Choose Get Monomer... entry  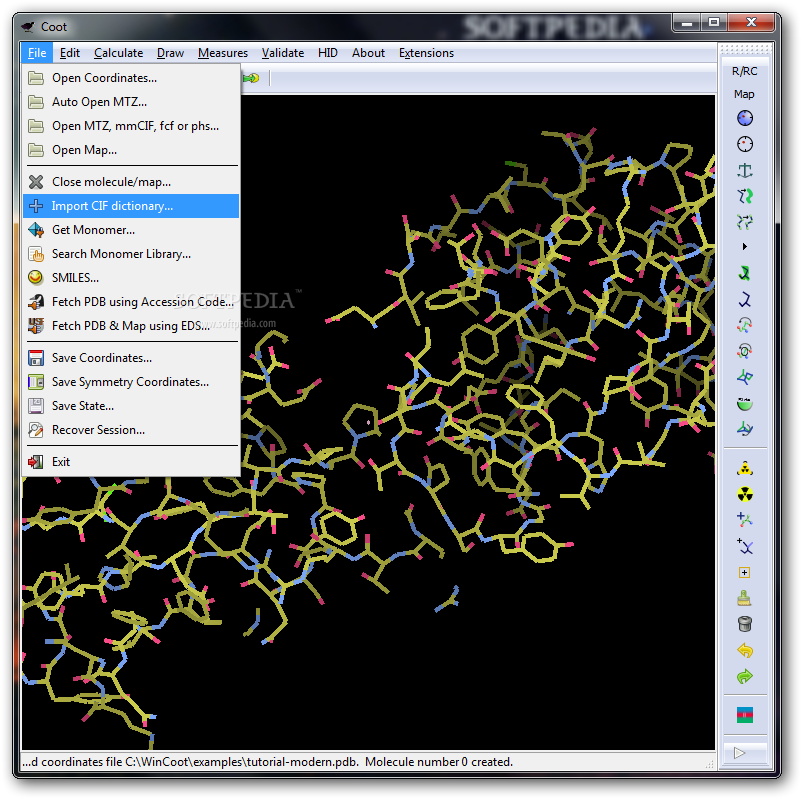(x=131, y=230)
